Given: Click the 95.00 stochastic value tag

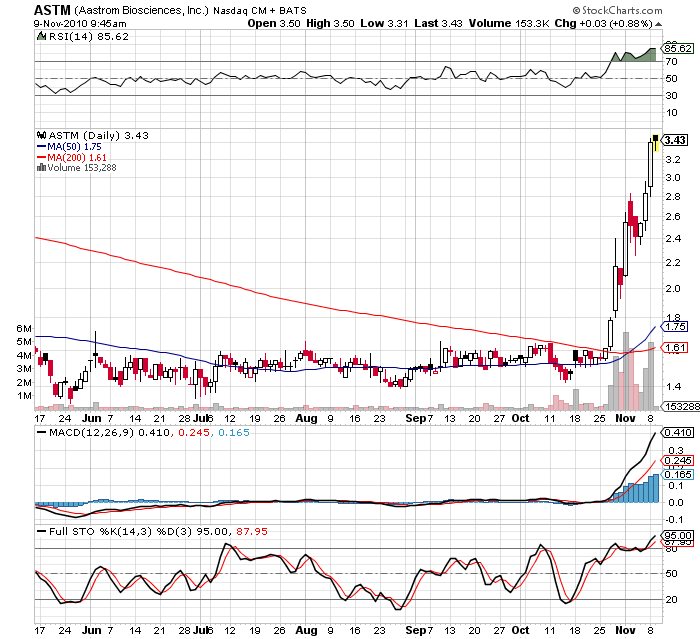Looking at the screenshot, I should click(678, 535).
